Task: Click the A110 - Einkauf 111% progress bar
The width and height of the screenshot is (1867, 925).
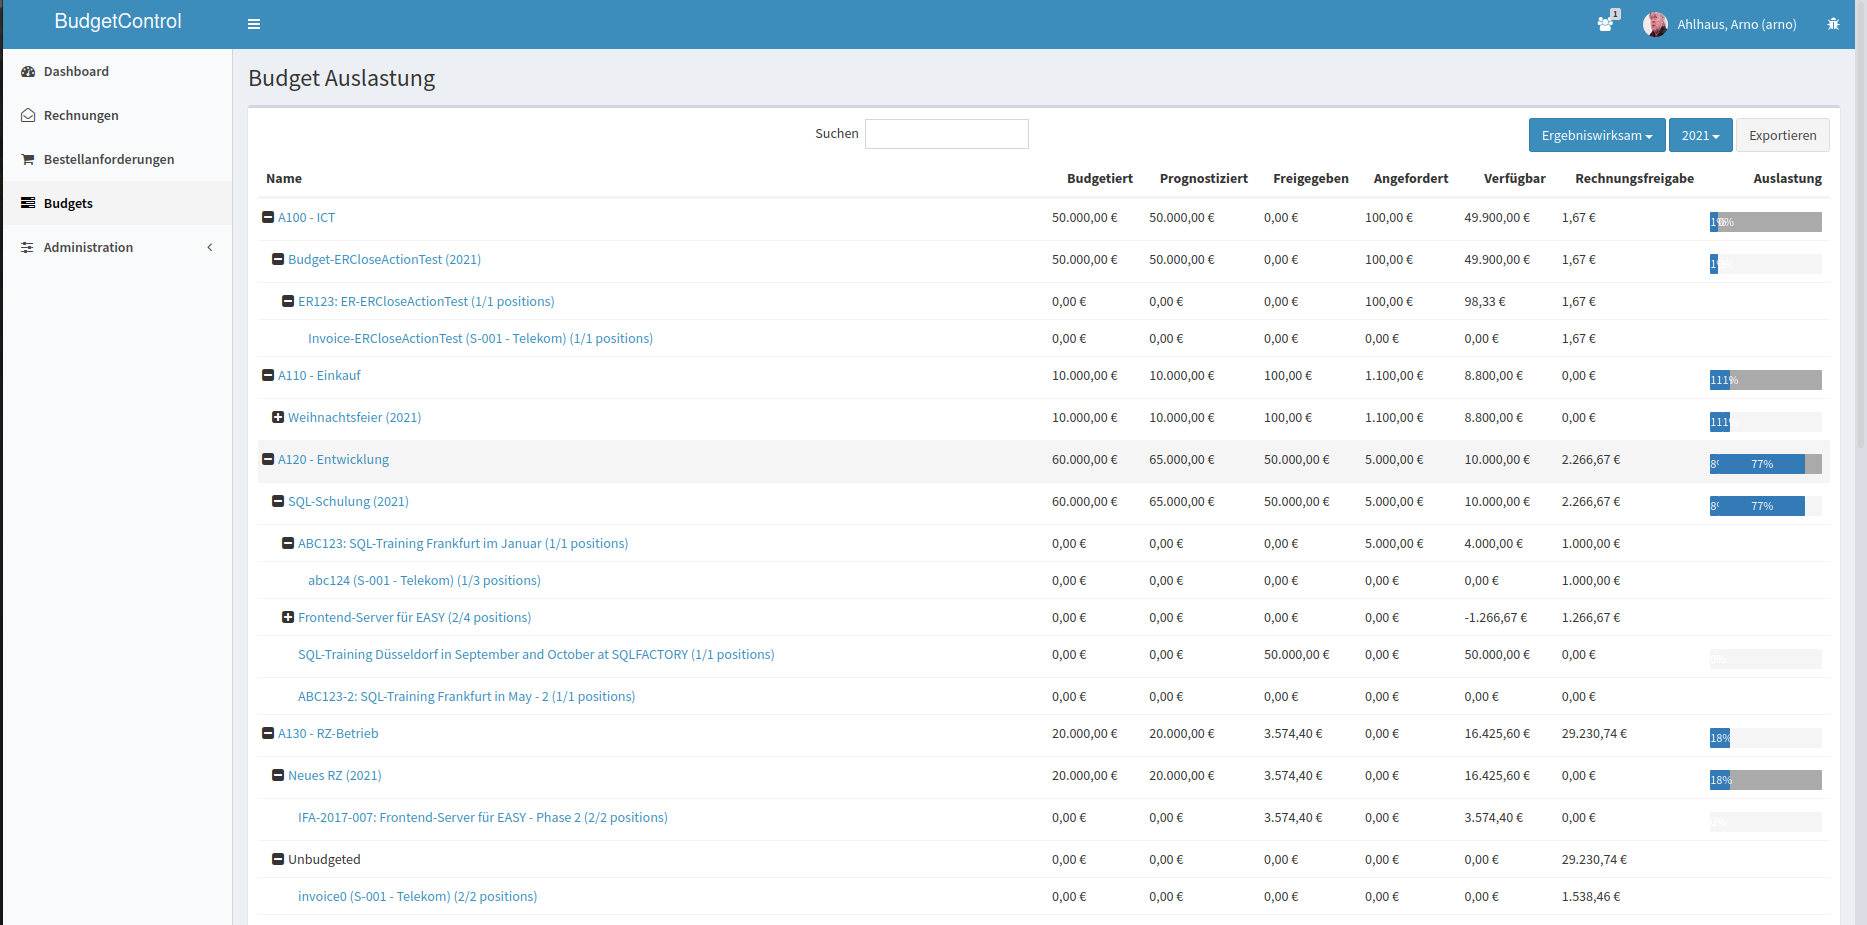Action: [1766, 380]
